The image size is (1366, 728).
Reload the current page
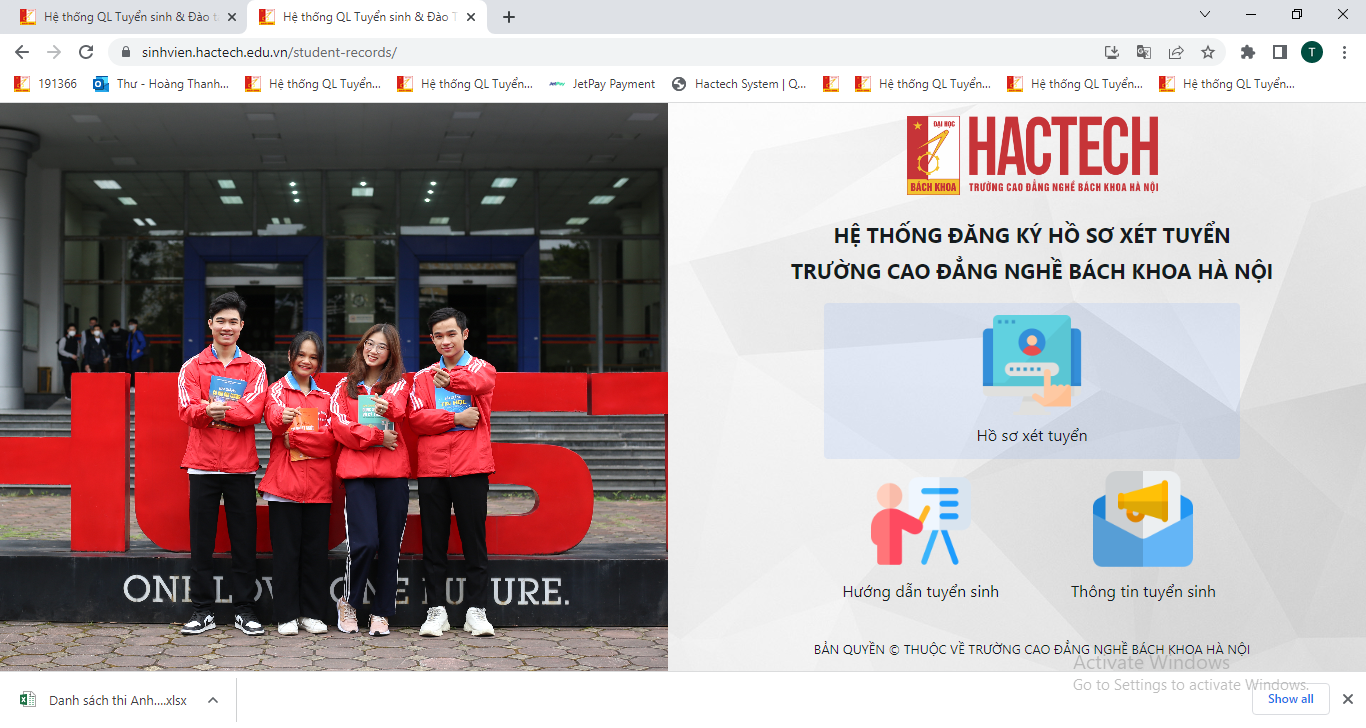click(x=86, y=52)
